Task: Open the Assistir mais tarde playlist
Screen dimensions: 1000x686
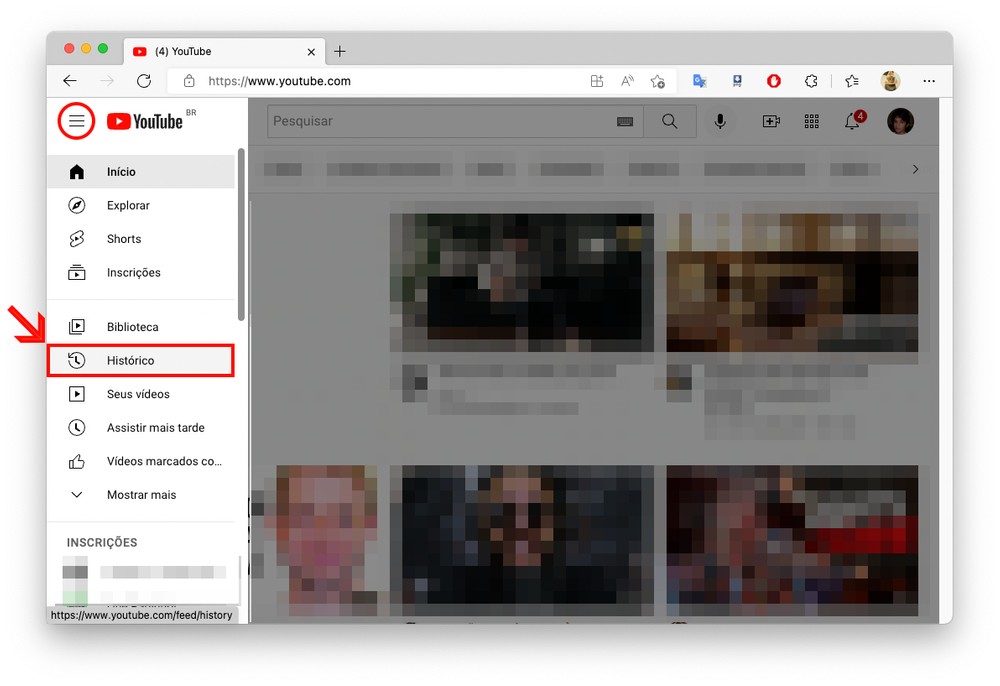Action: 155,428
